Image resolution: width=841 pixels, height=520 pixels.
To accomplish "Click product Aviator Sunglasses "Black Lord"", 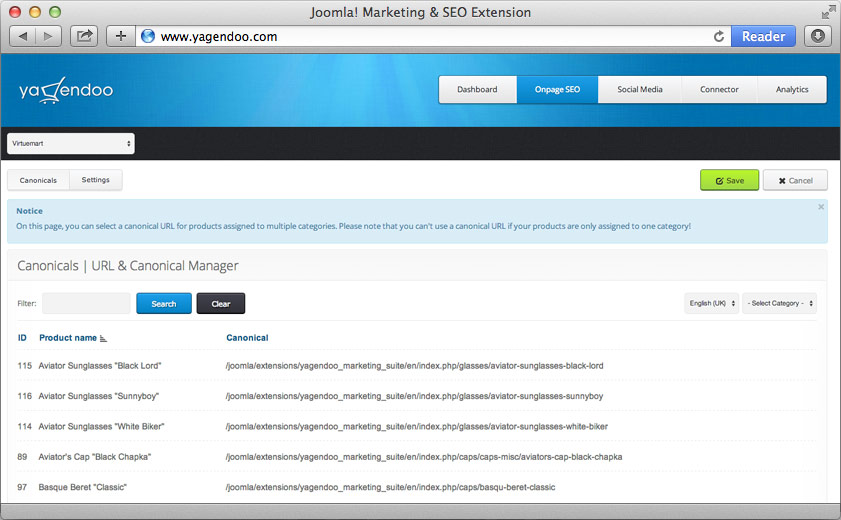I will (x=100, y=366).
